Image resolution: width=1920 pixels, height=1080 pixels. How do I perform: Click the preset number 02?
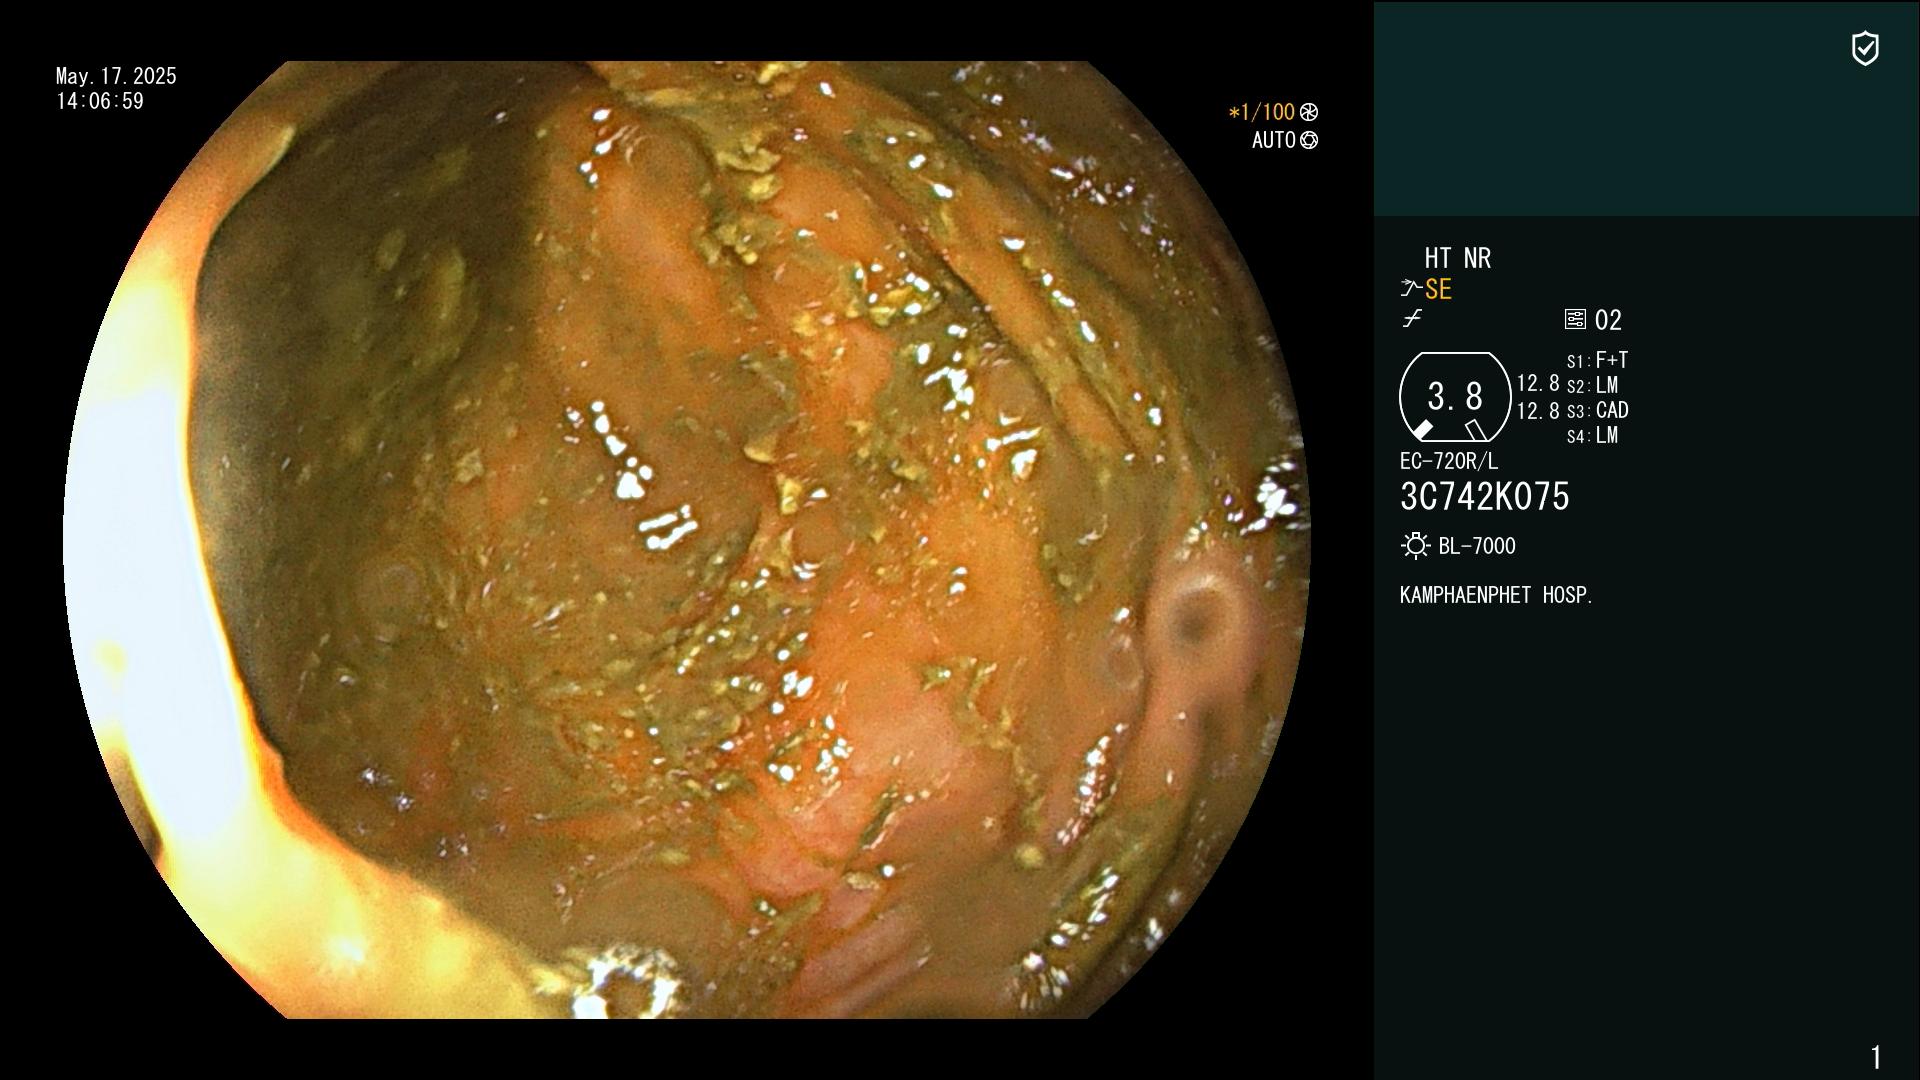coord(1608,320)
